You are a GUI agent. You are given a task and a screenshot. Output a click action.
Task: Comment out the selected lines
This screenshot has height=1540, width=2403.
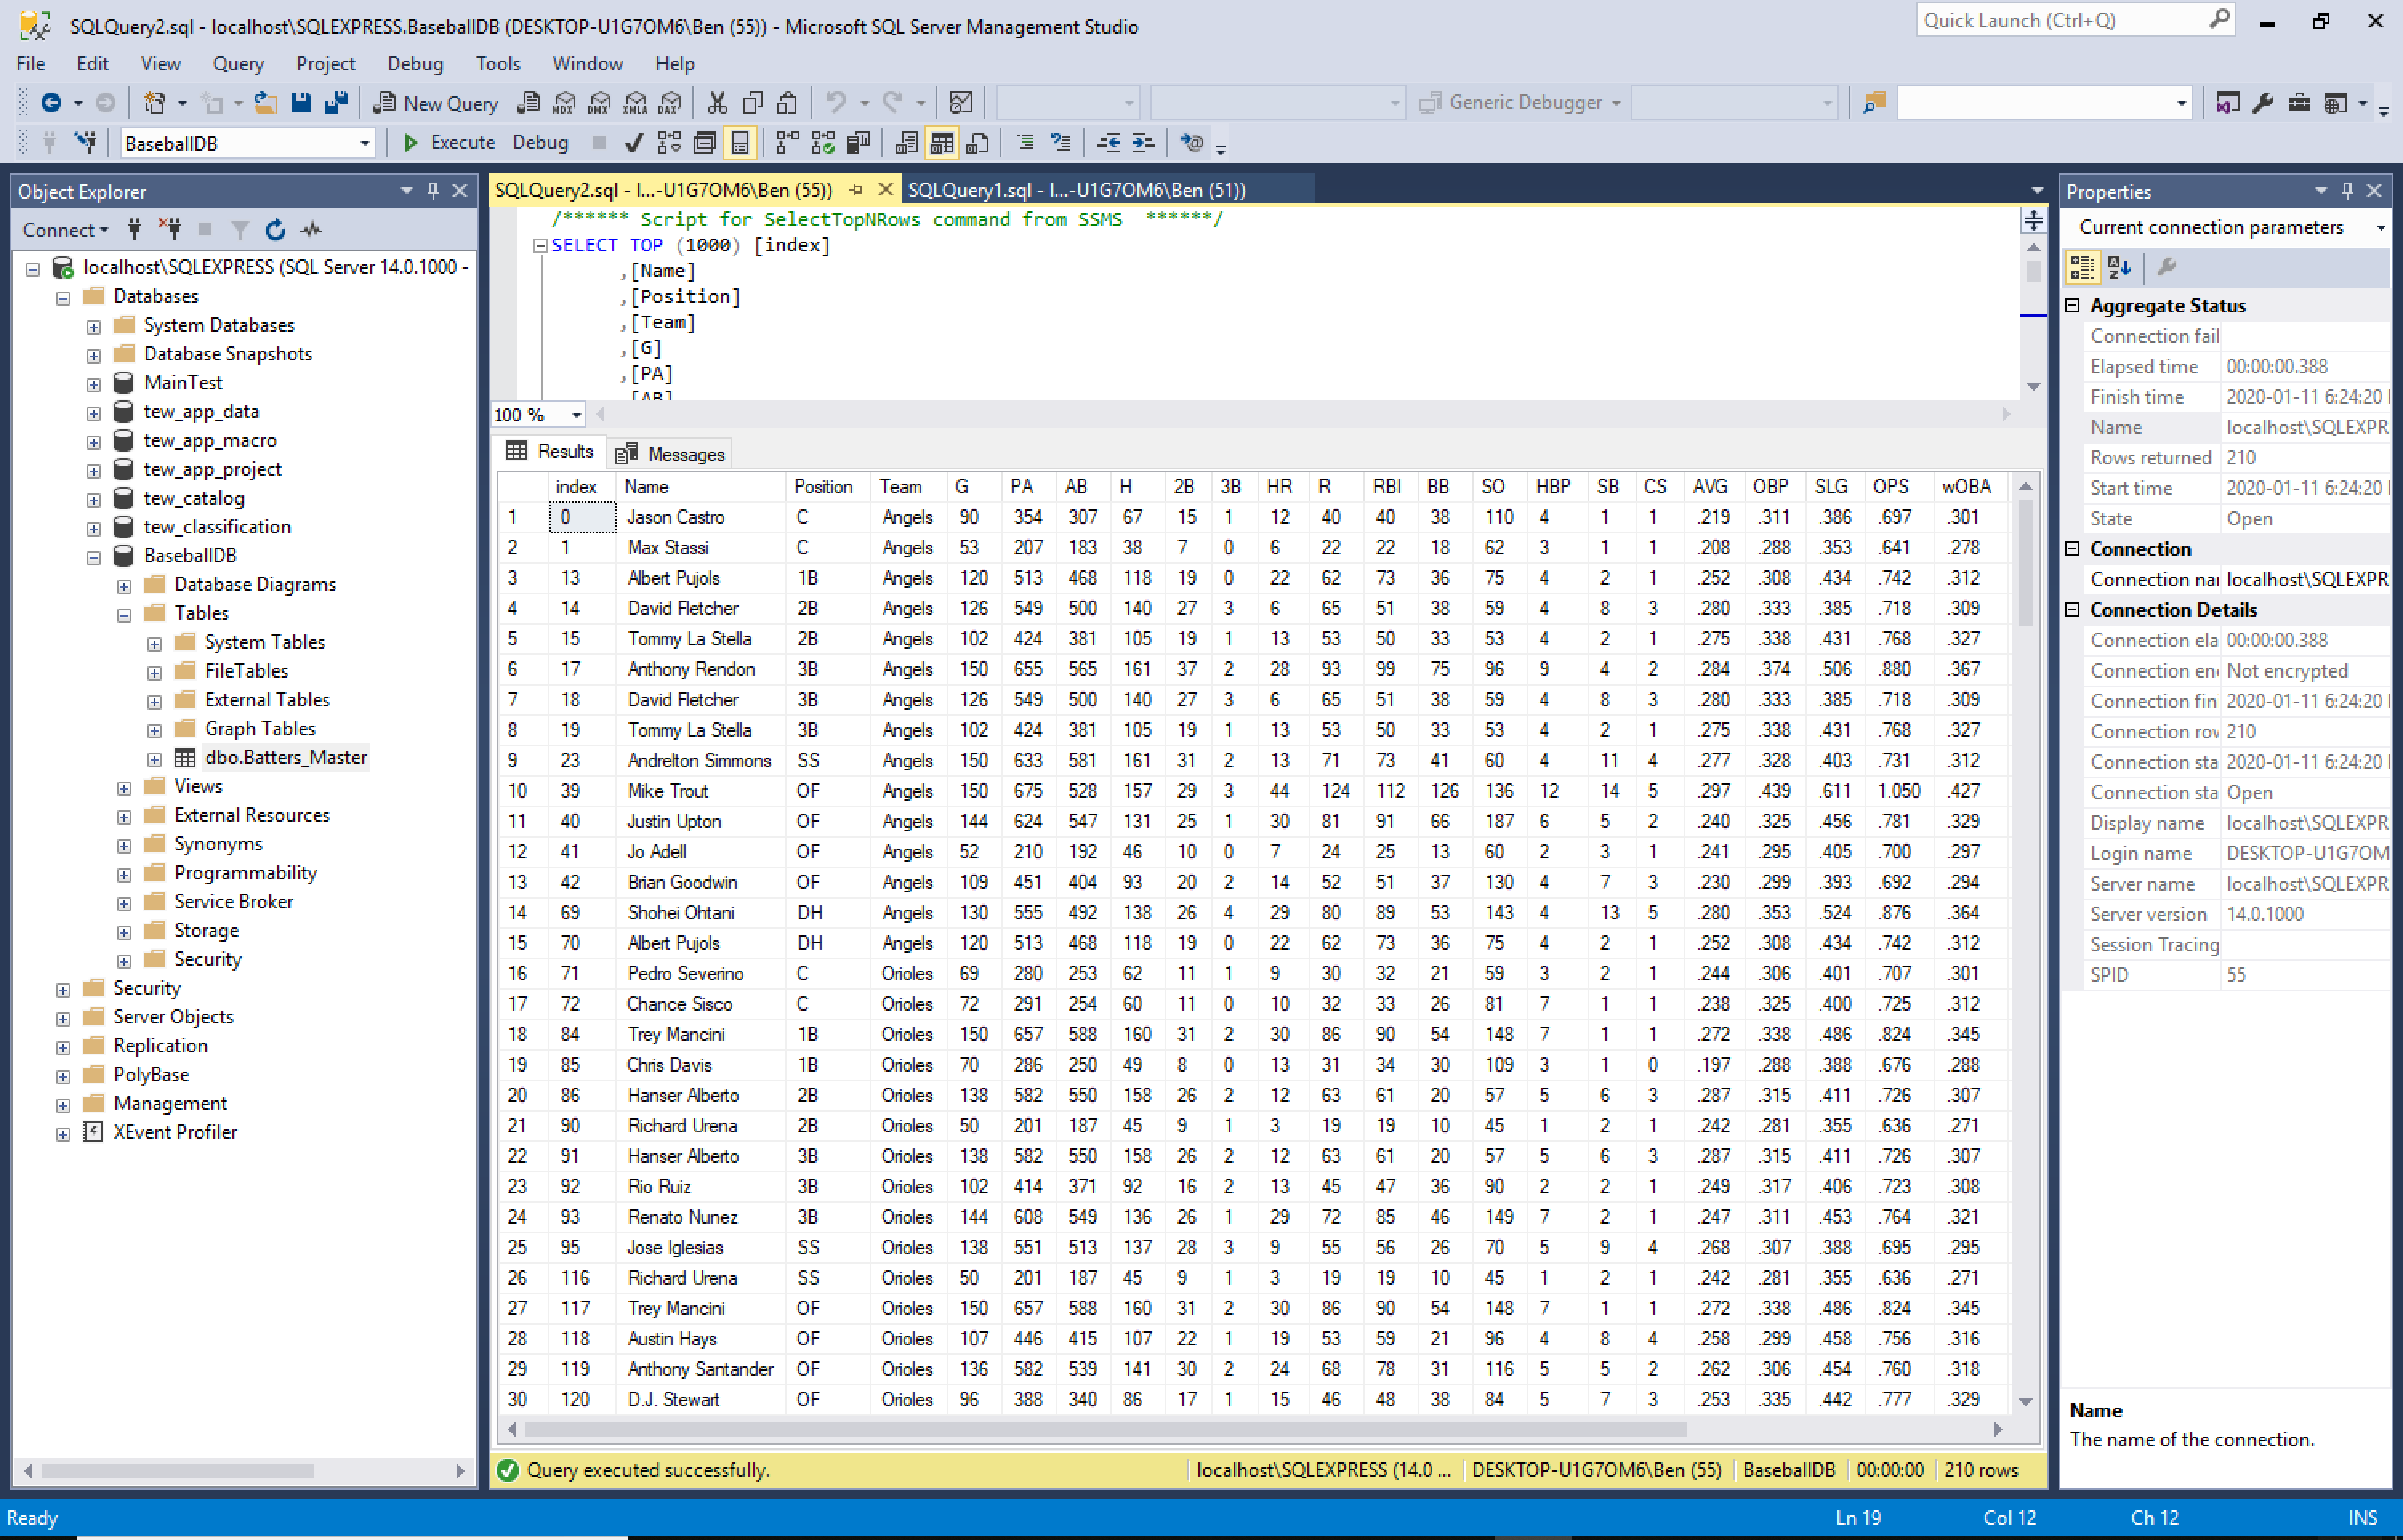[1025, 143]
